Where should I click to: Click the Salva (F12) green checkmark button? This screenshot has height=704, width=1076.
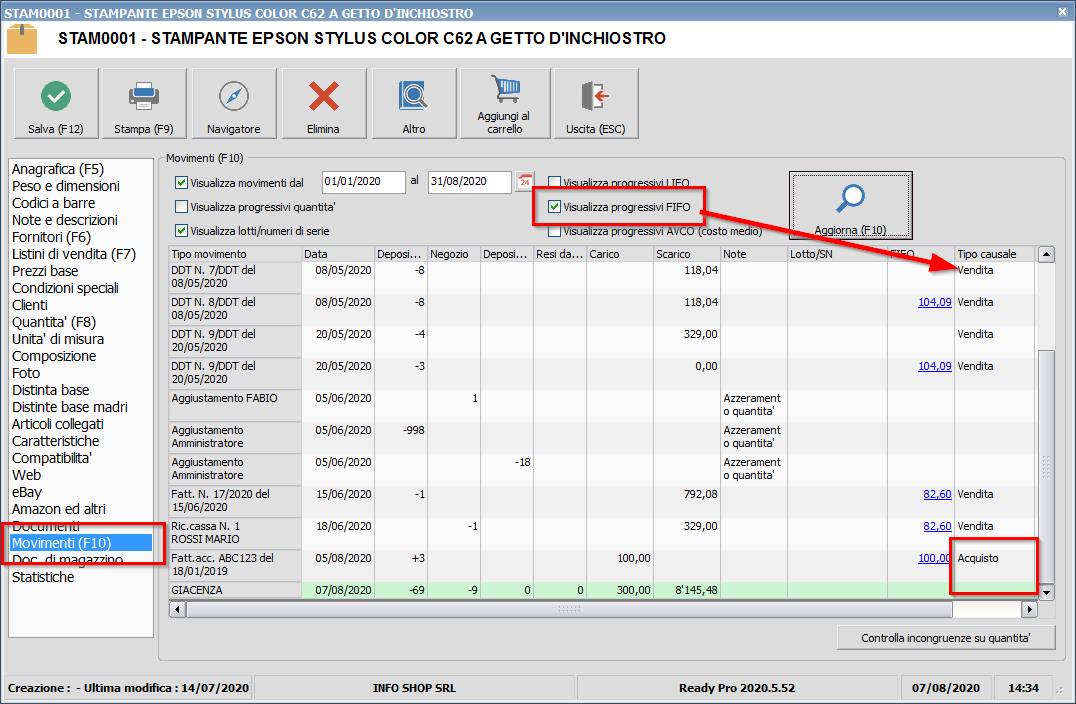pyautogui.click(x=56, y=103)
